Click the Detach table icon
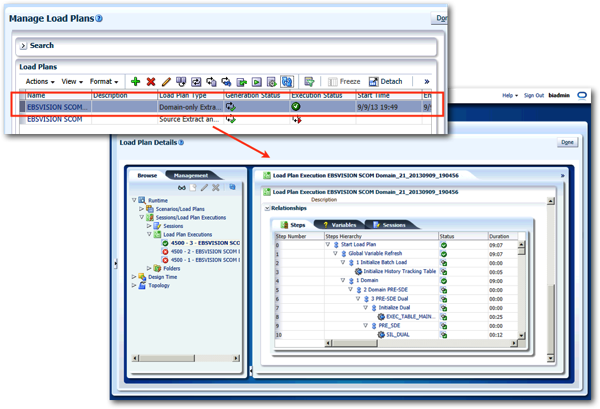 click(x=373, y=81)
